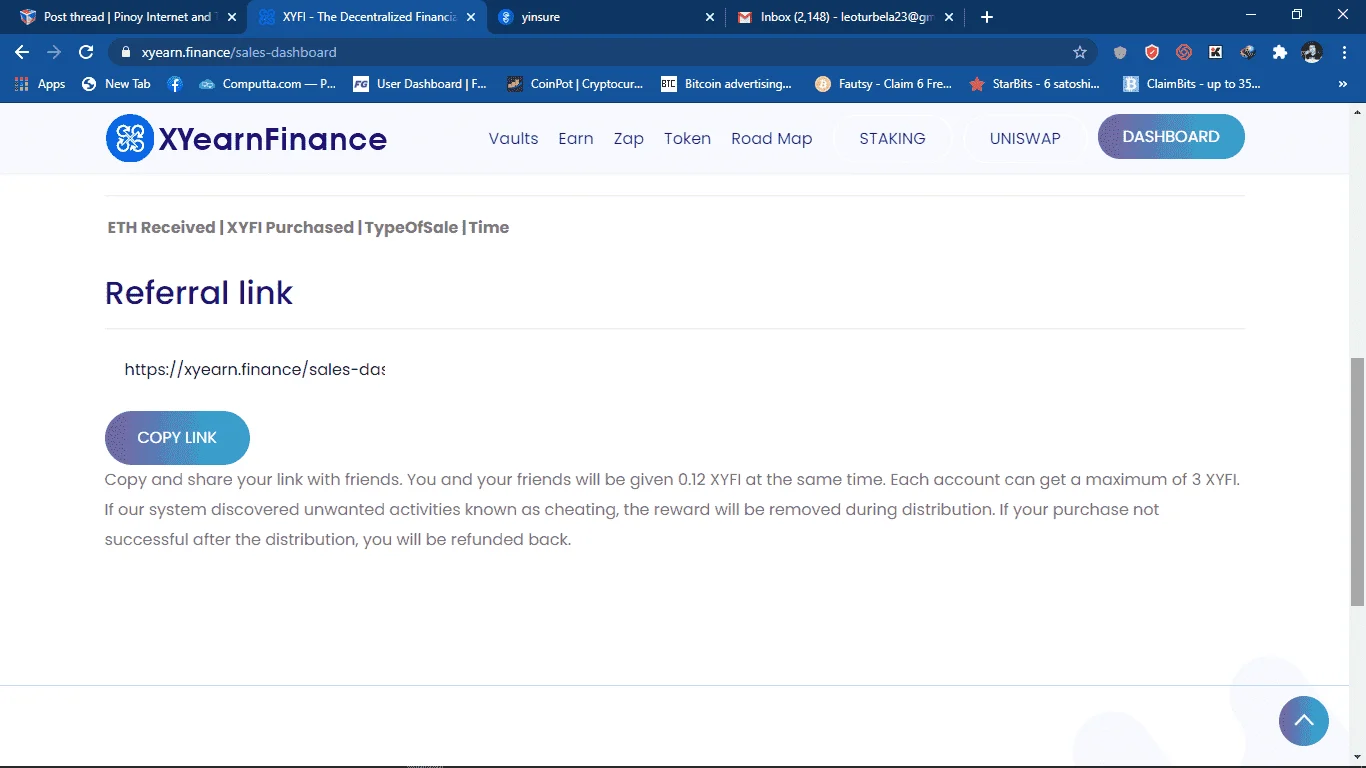Screen dimensions: 1366x768
Task: Open the Apps bookmark shortcut
Action: pos(40,84)
